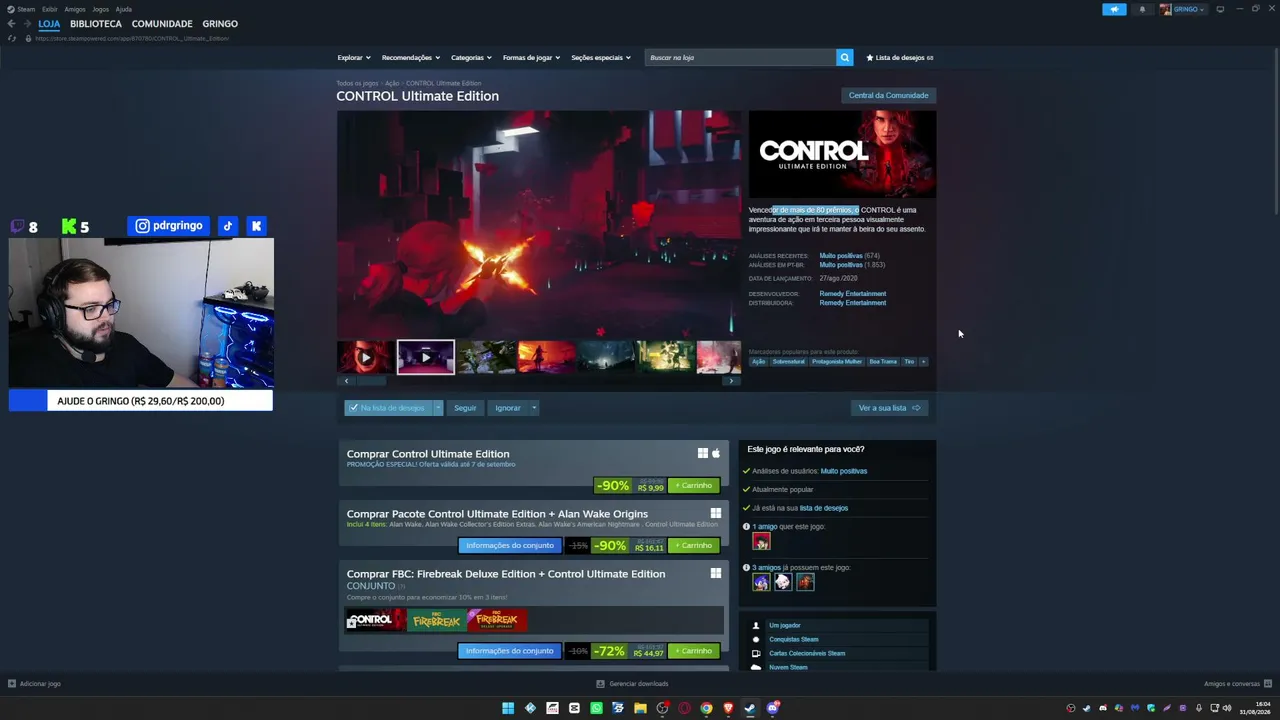Open the Seções especiais dropdown
Viewport: 1280px width, 720px height.
coord(601,58)
